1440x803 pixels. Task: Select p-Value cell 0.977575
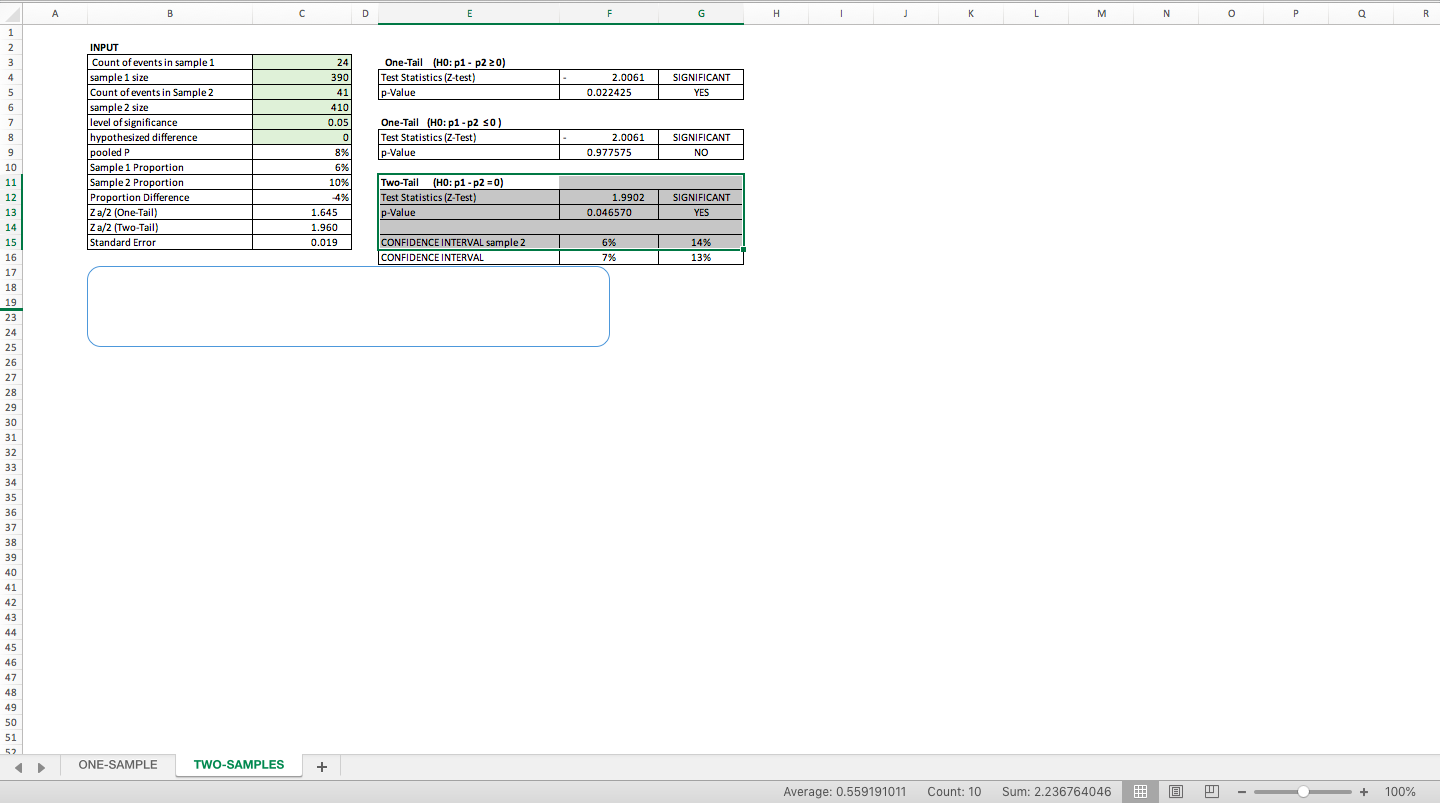point(609,152)
